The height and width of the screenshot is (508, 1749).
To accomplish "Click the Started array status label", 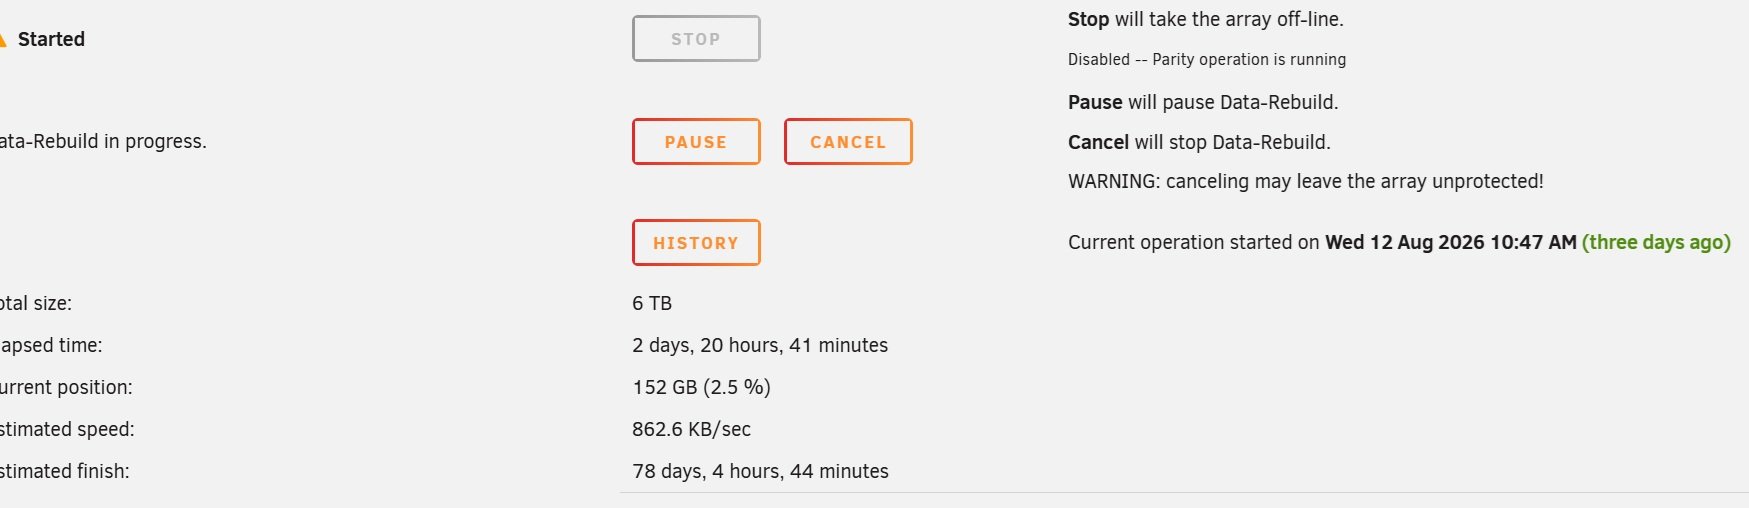I will click(x=51, y=39).
